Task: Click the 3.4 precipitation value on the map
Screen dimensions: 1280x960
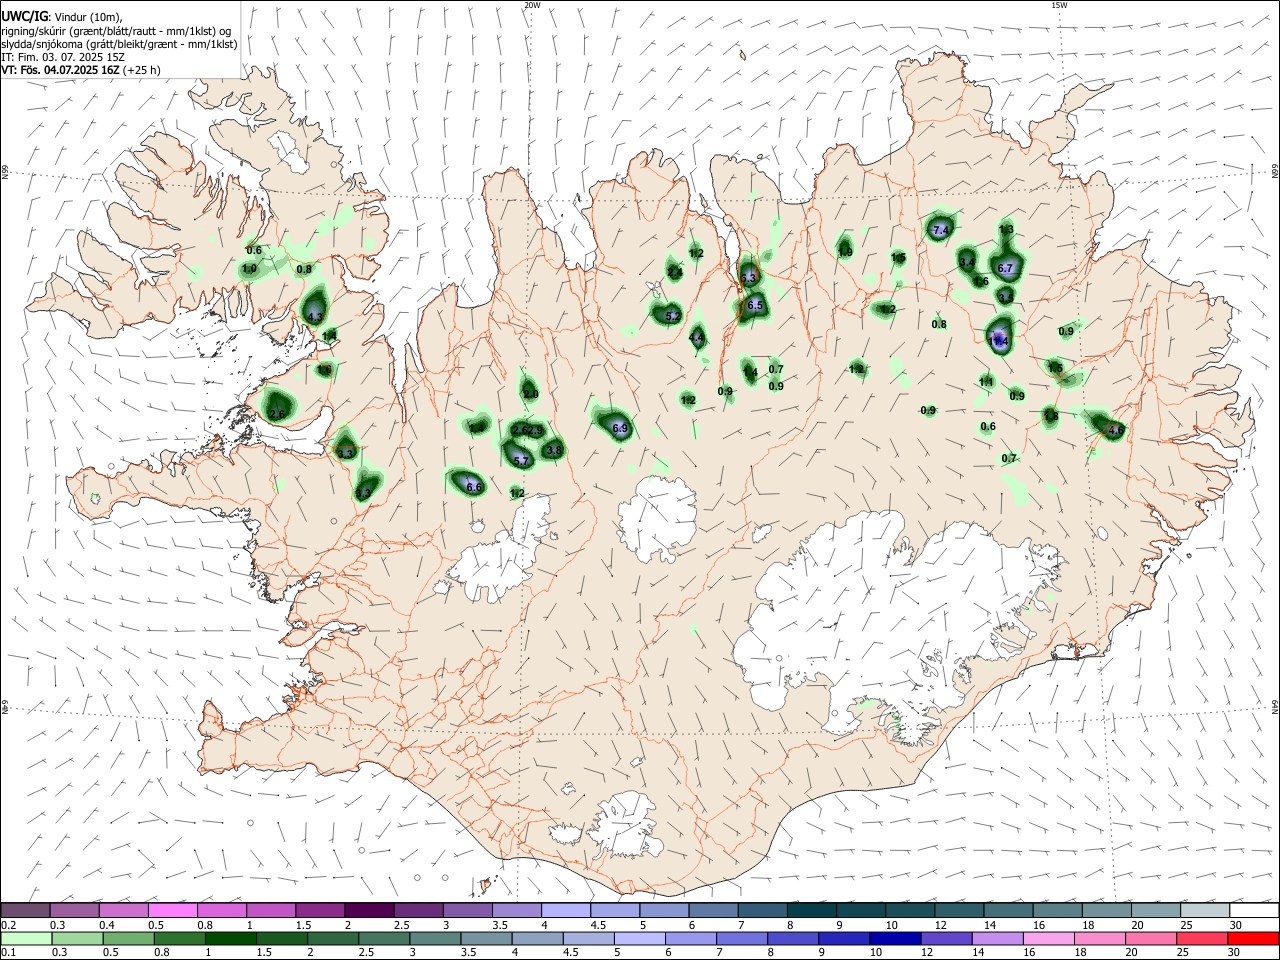Action: [967, 262]
